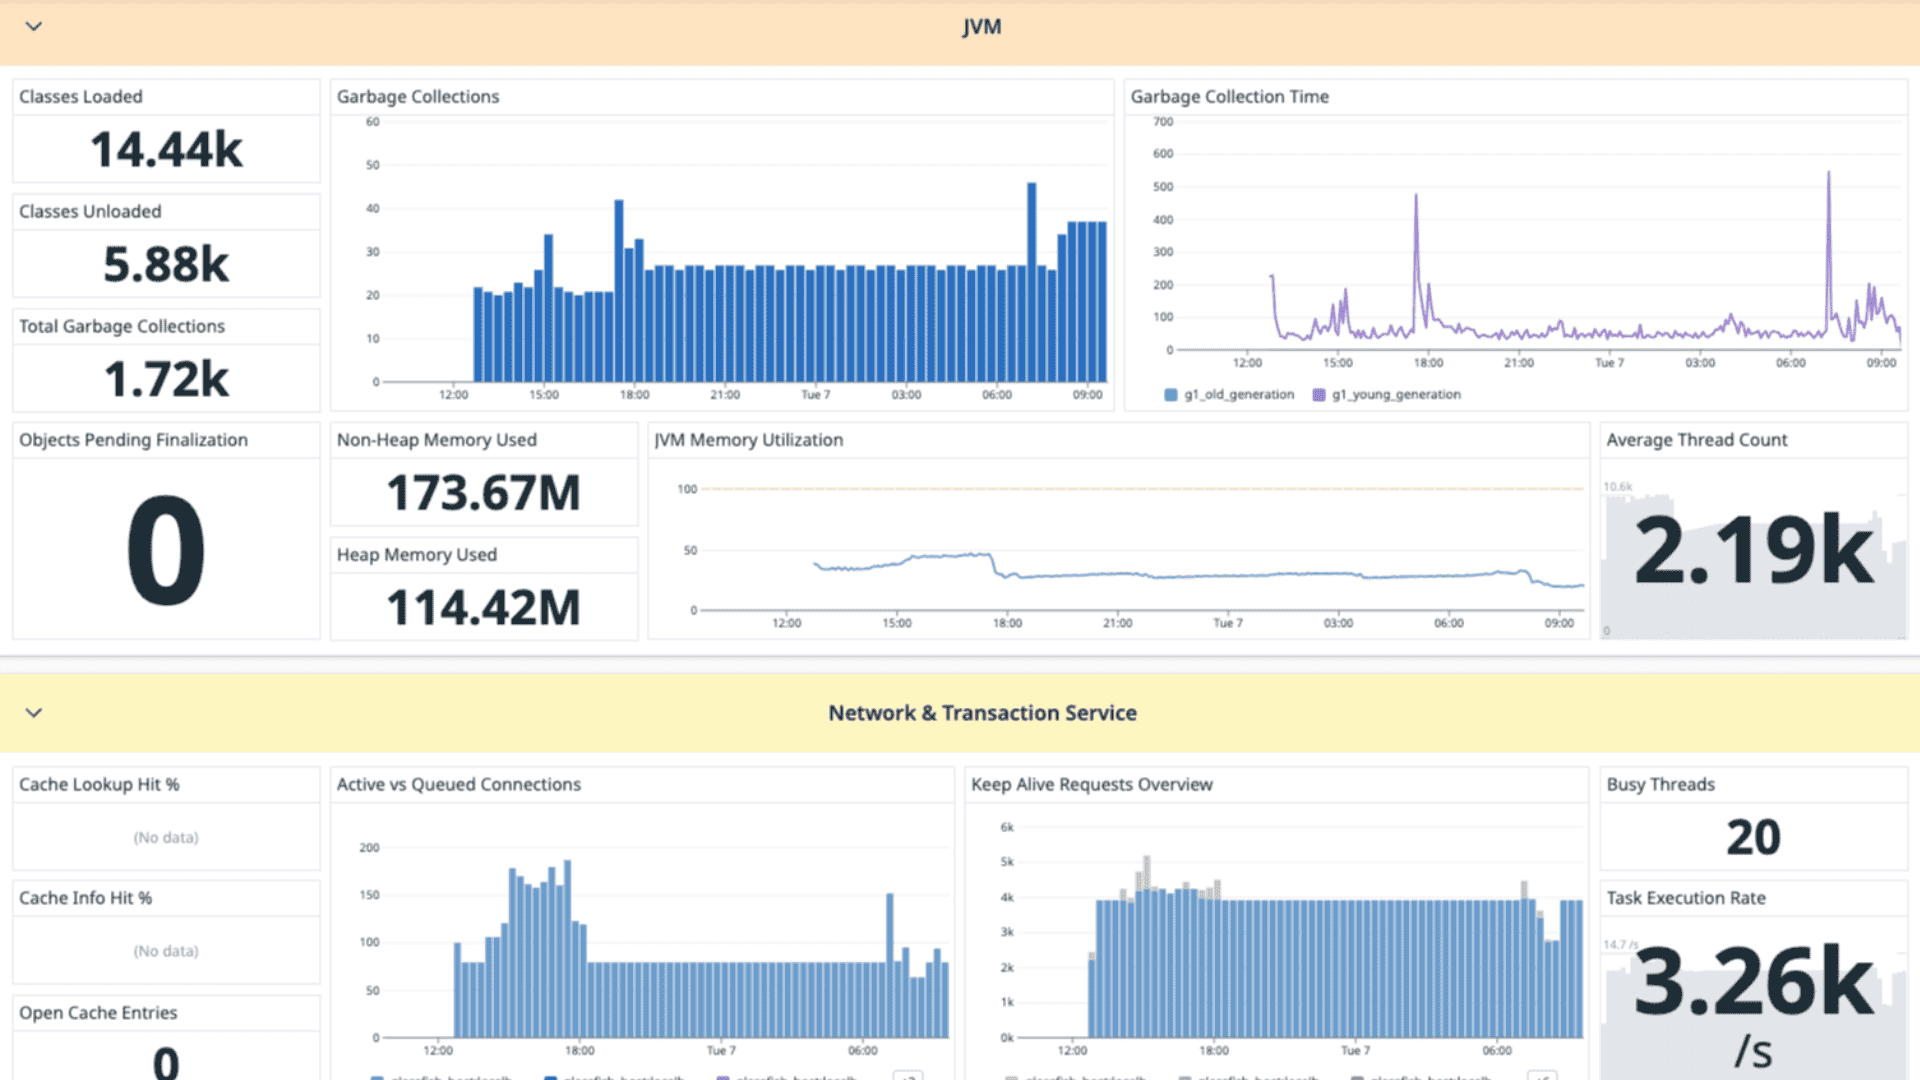The image size is (1920, 1080).
Task: Open the Busy Threads widget title
Action: pos(1661,785)
